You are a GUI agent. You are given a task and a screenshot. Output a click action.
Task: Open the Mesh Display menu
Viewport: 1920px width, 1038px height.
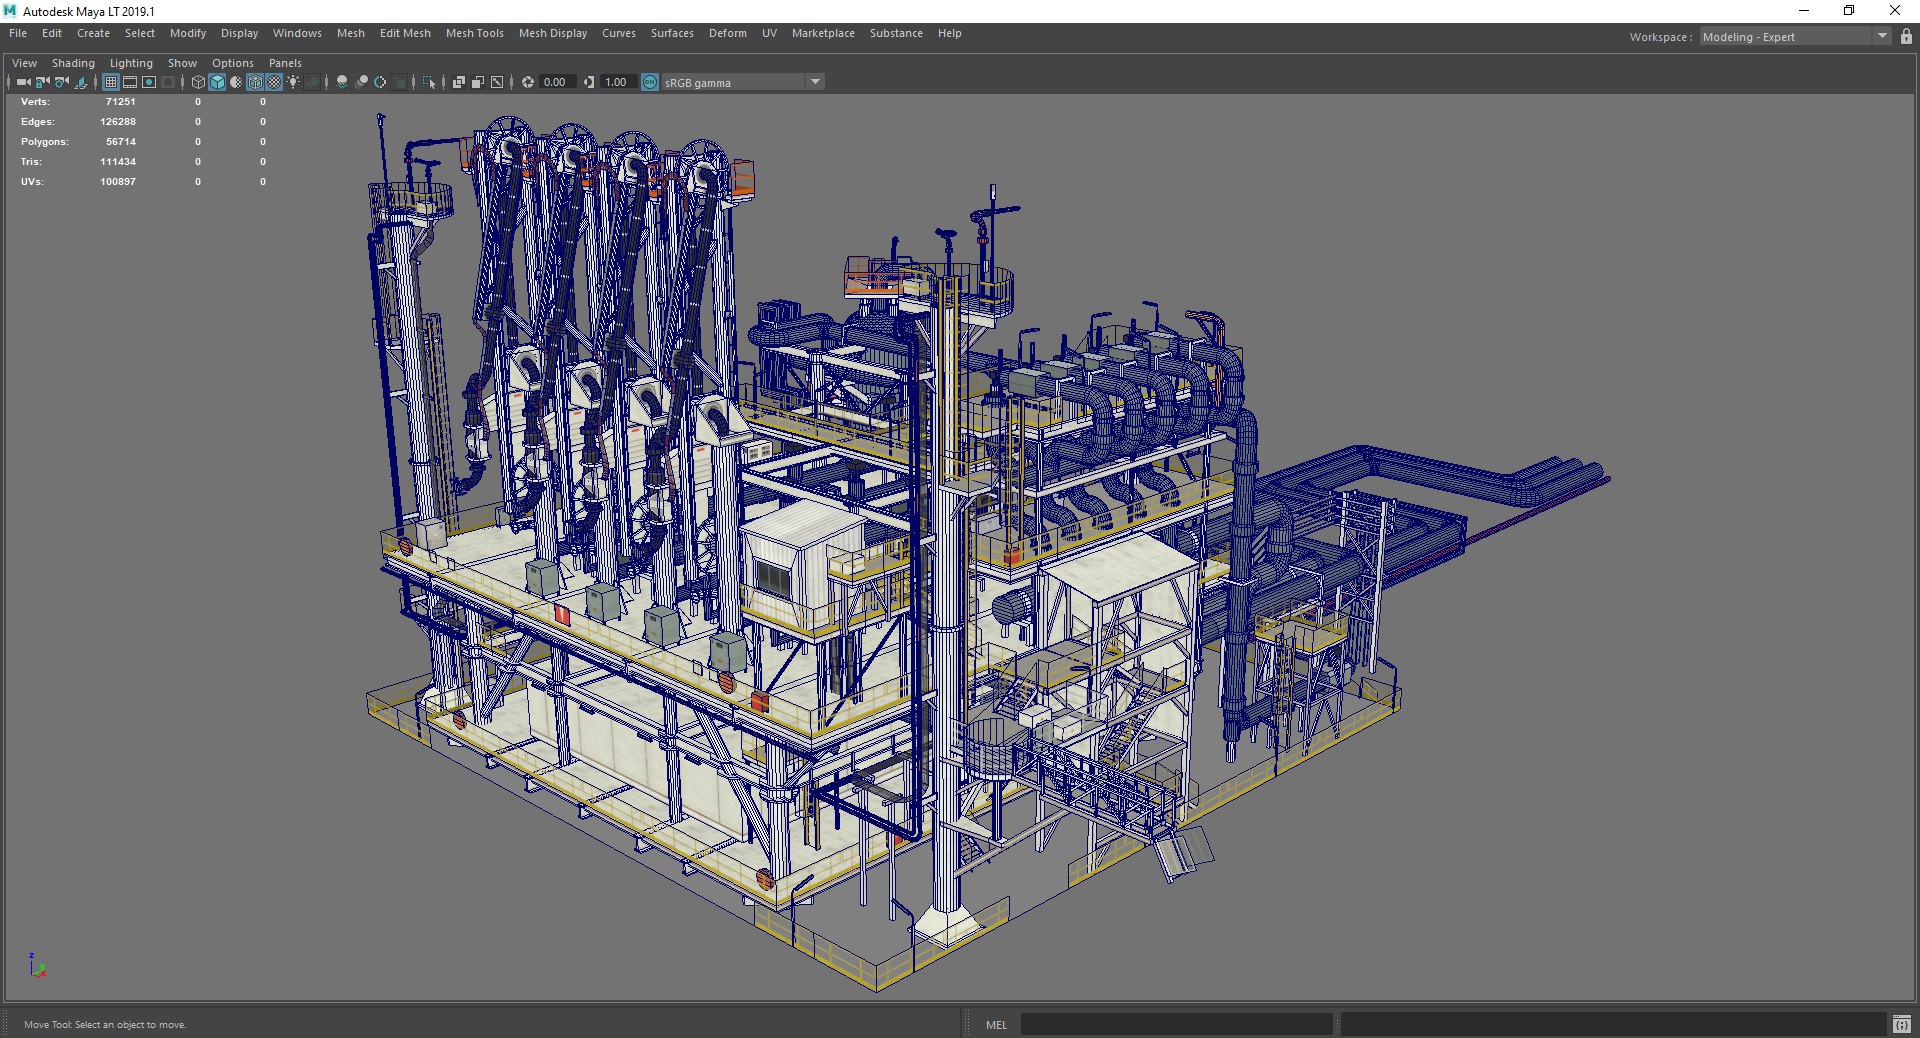553,33
